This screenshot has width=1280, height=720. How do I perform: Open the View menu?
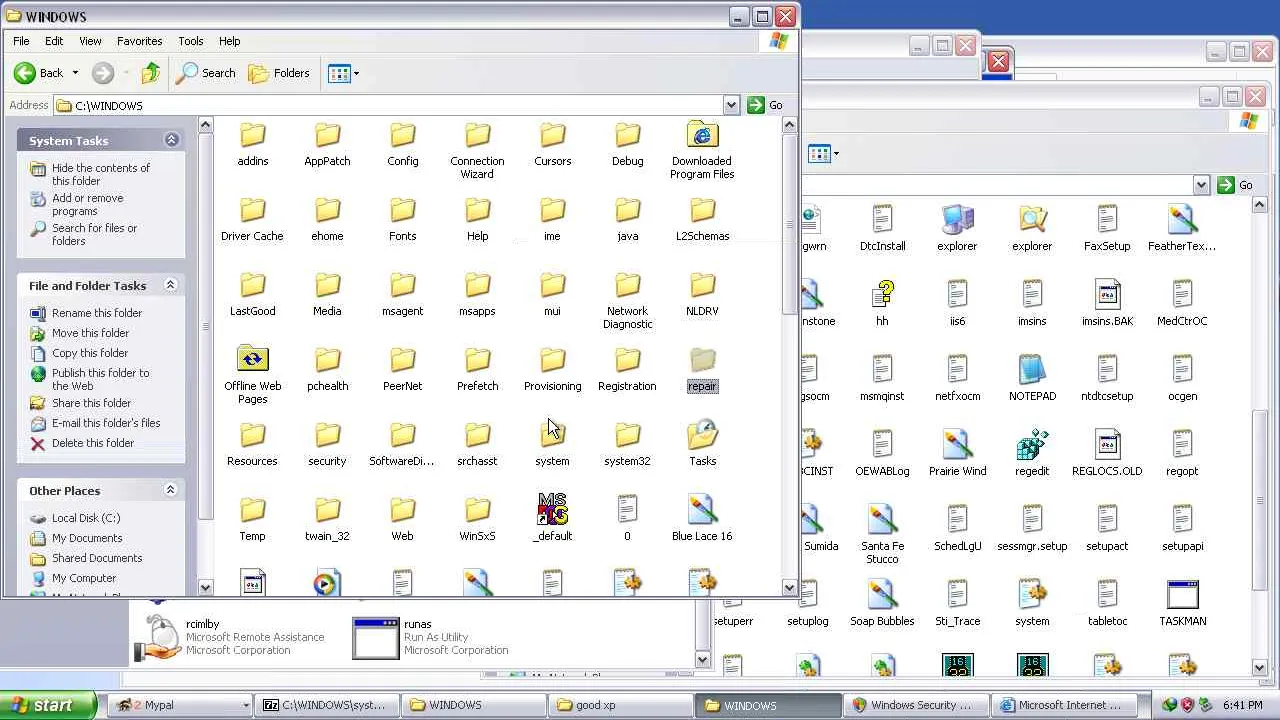(90, 41)
